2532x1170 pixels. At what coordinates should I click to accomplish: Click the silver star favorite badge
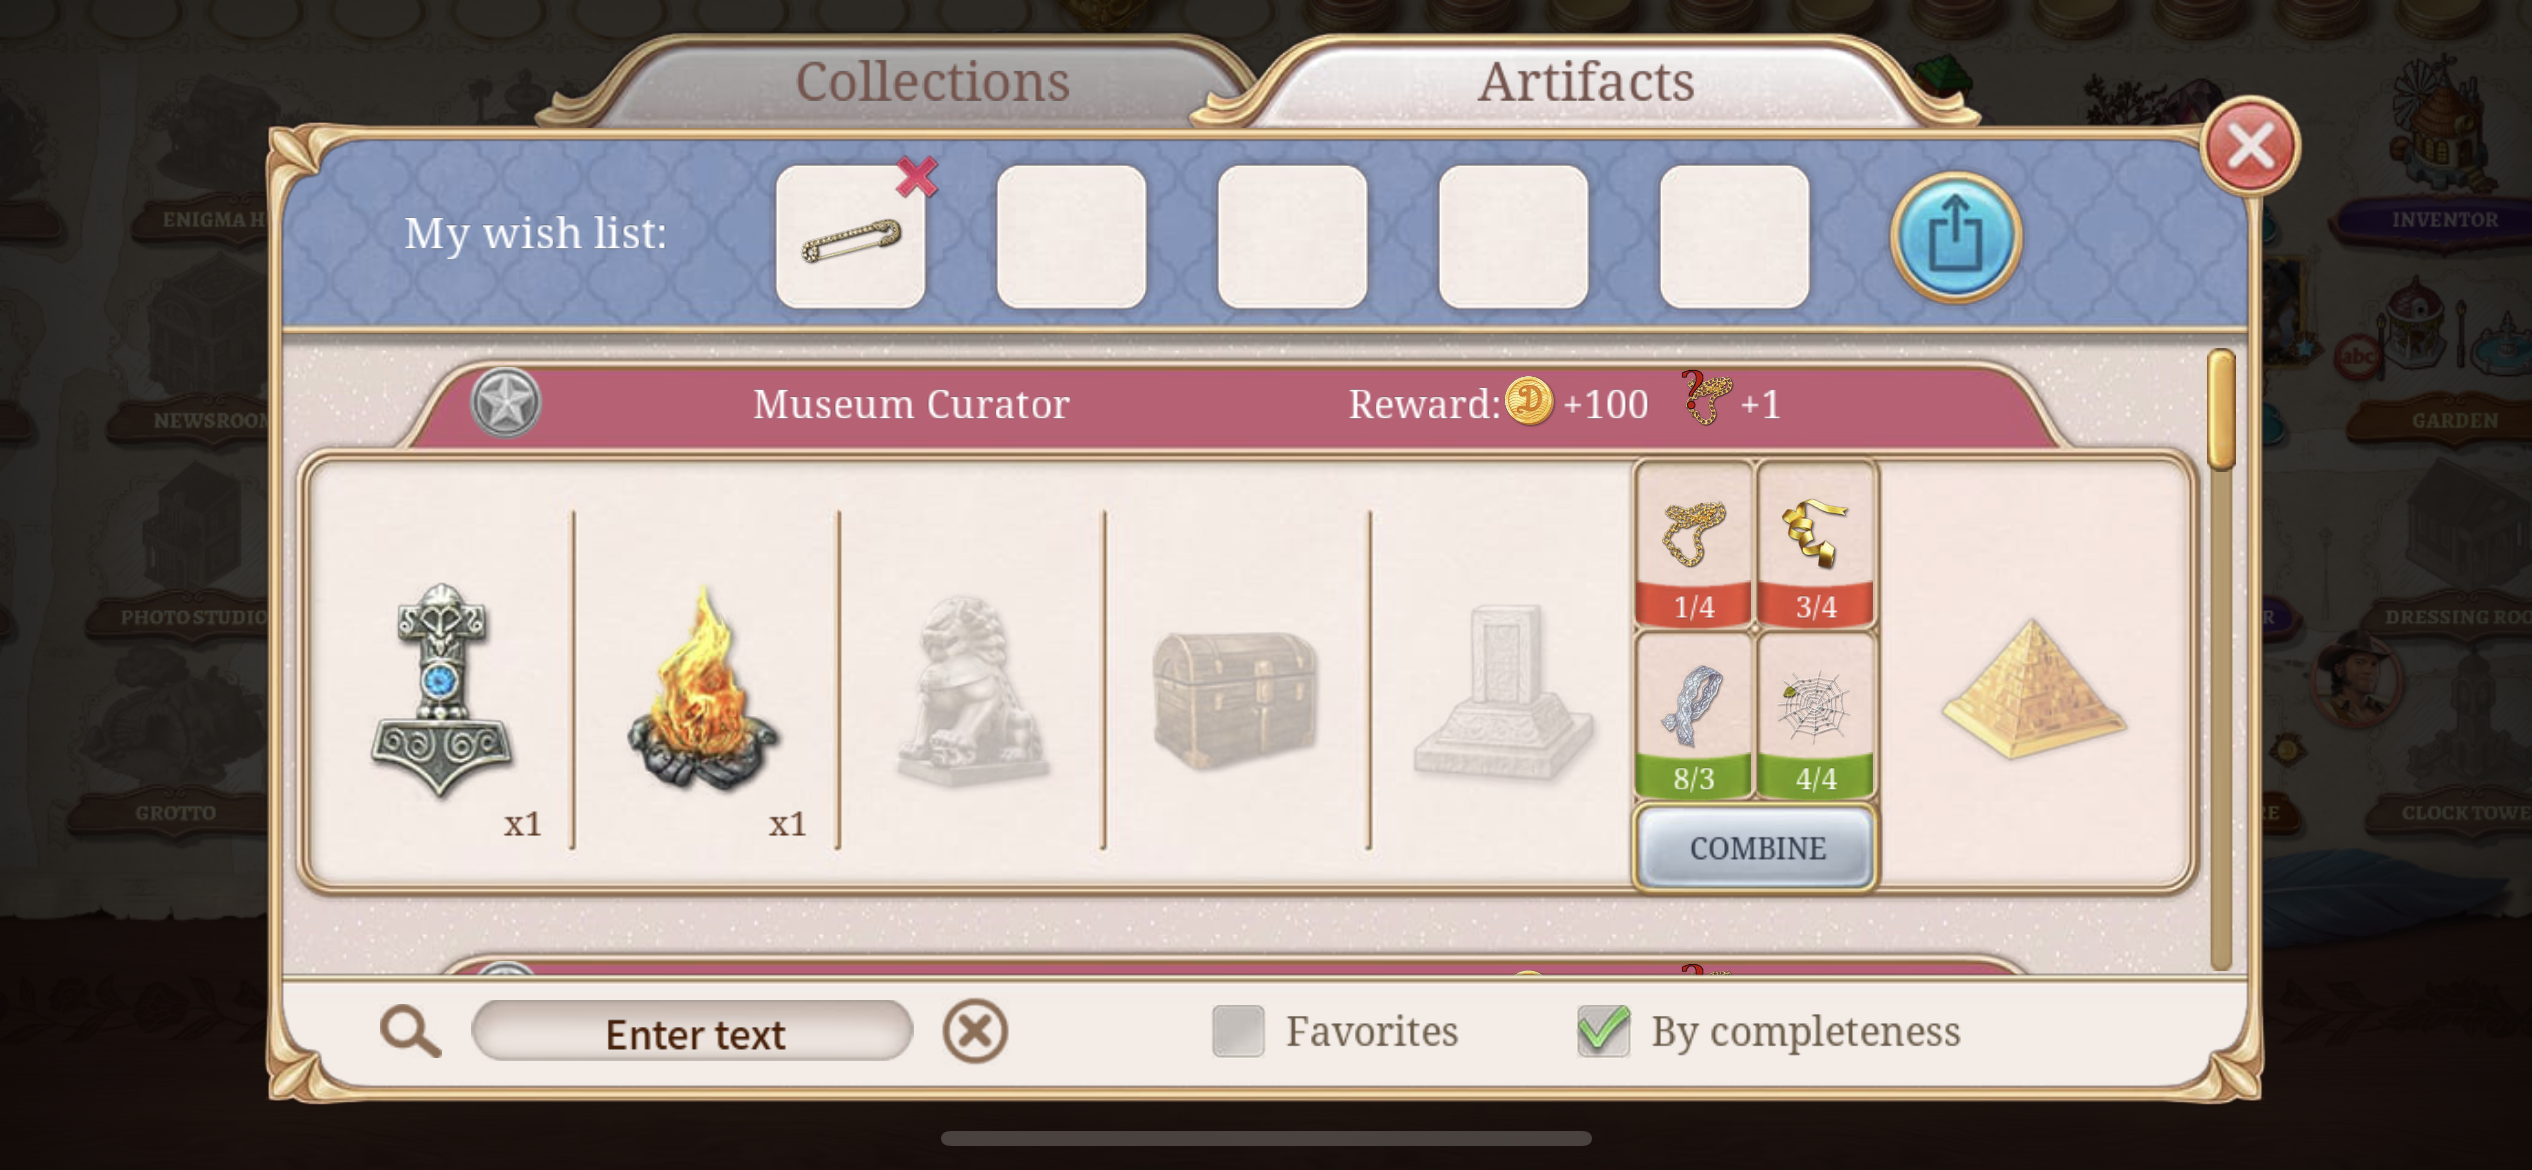pyautogui.click(x=506, y=403)
